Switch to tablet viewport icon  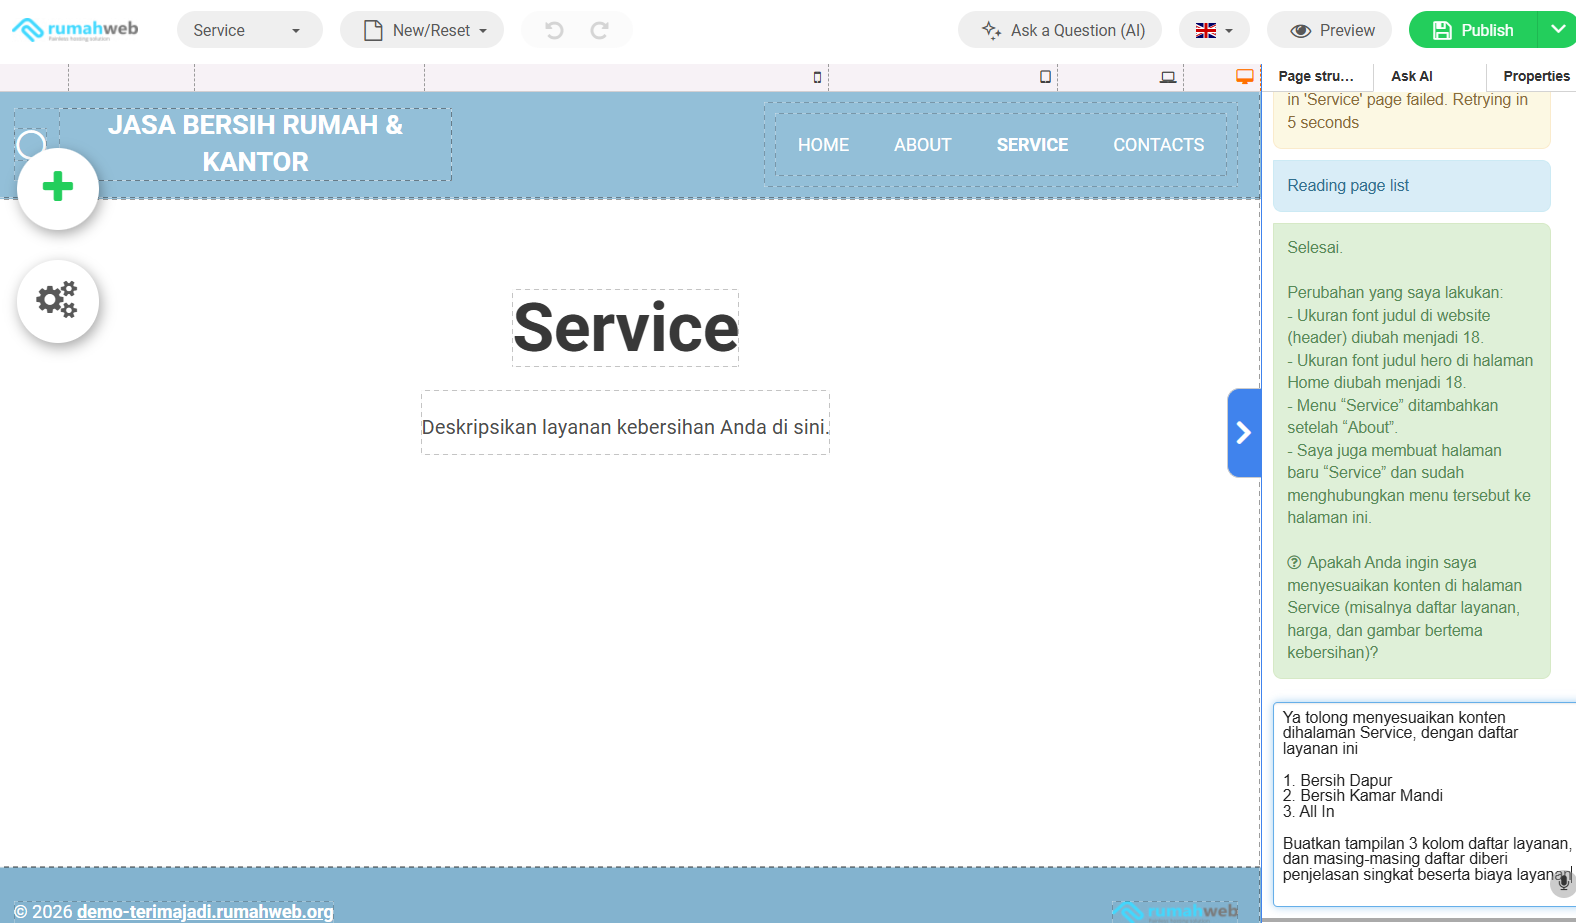click(1045, 77)
